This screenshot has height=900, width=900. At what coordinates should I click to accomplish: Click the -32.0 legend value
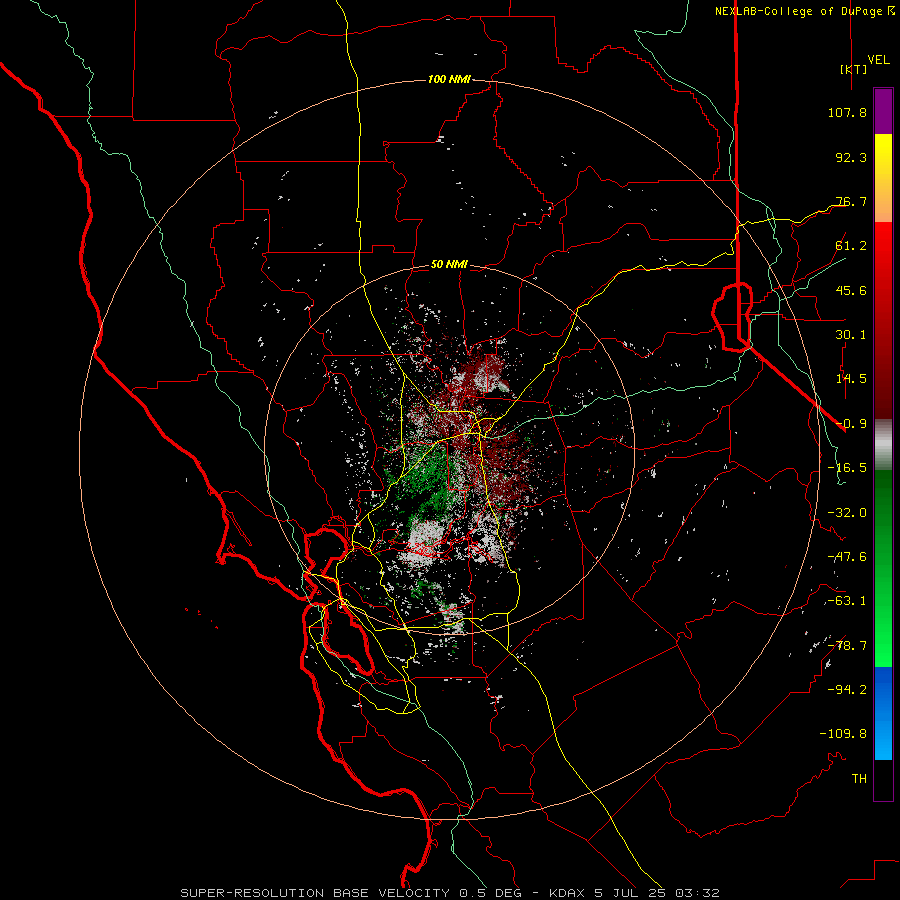(x=847, y=513)
